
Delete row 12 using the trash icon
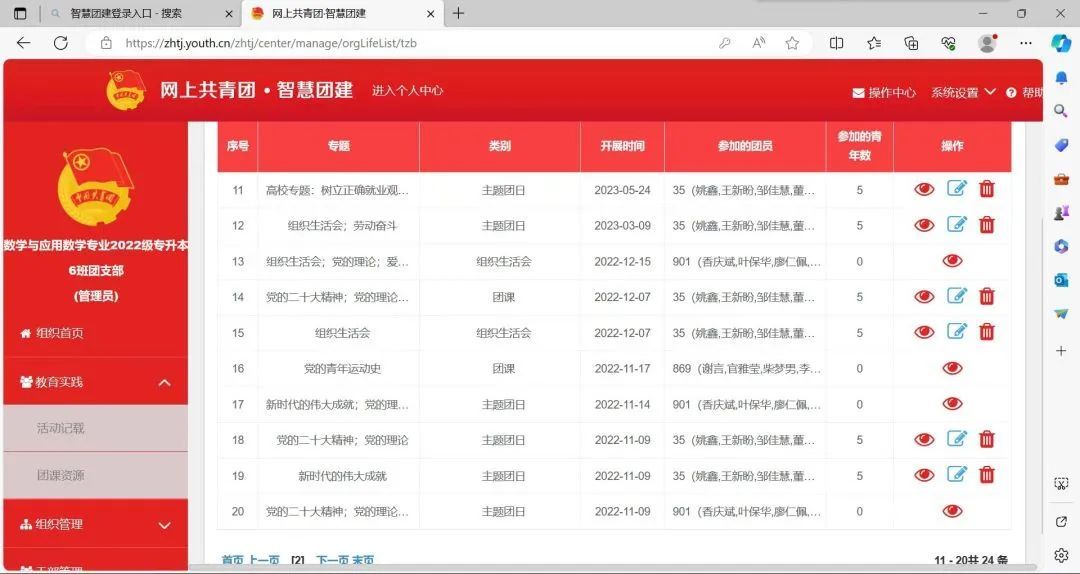(x=987, y=225)
